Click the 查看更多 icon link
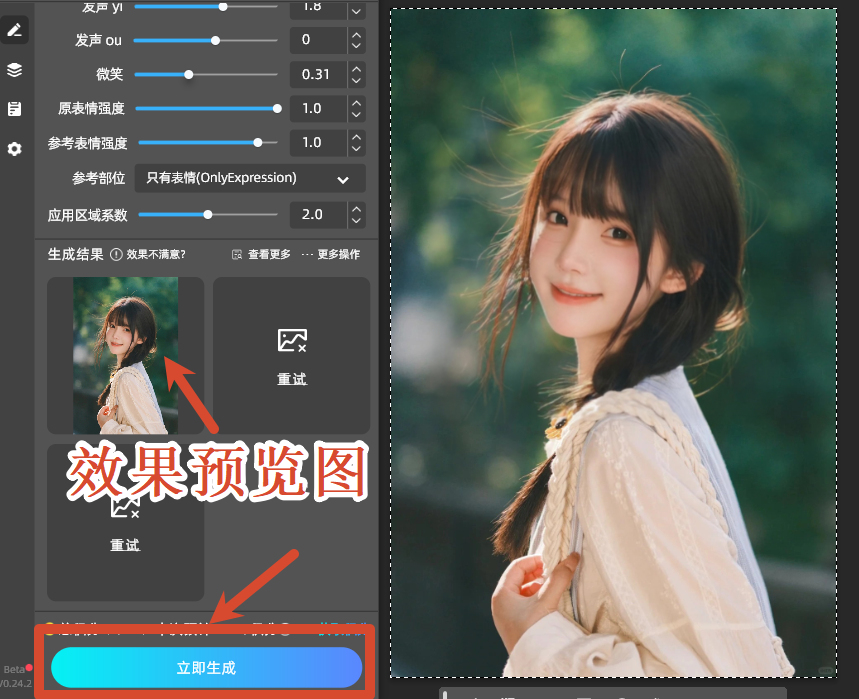 (261, 255)
